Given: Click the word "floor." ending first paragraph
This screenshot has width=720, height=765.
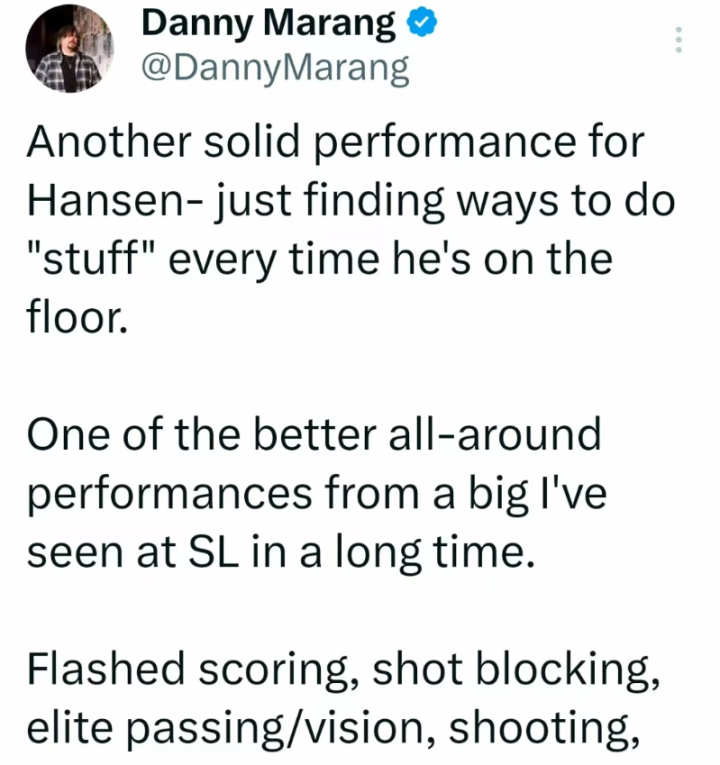Looking at the screenshot, I should click(x=78, y=318).
